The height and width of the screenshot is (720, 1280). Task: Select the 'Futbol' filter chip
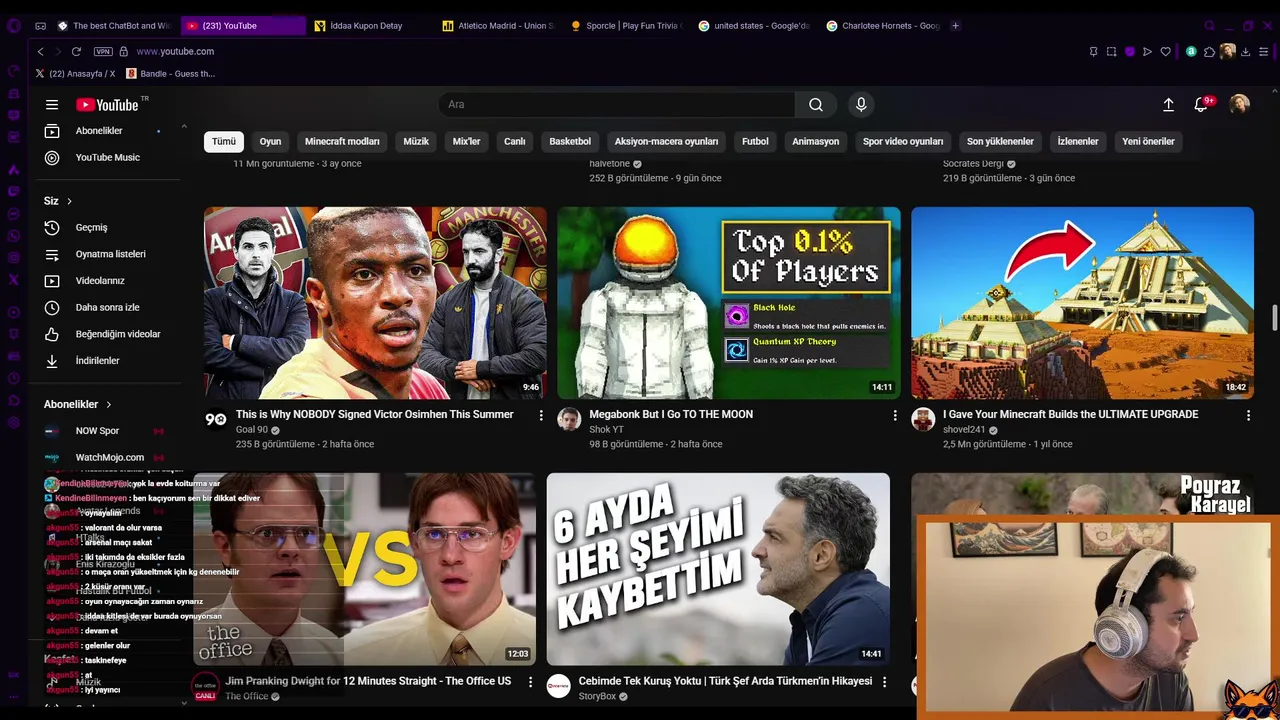coord(755,141)
